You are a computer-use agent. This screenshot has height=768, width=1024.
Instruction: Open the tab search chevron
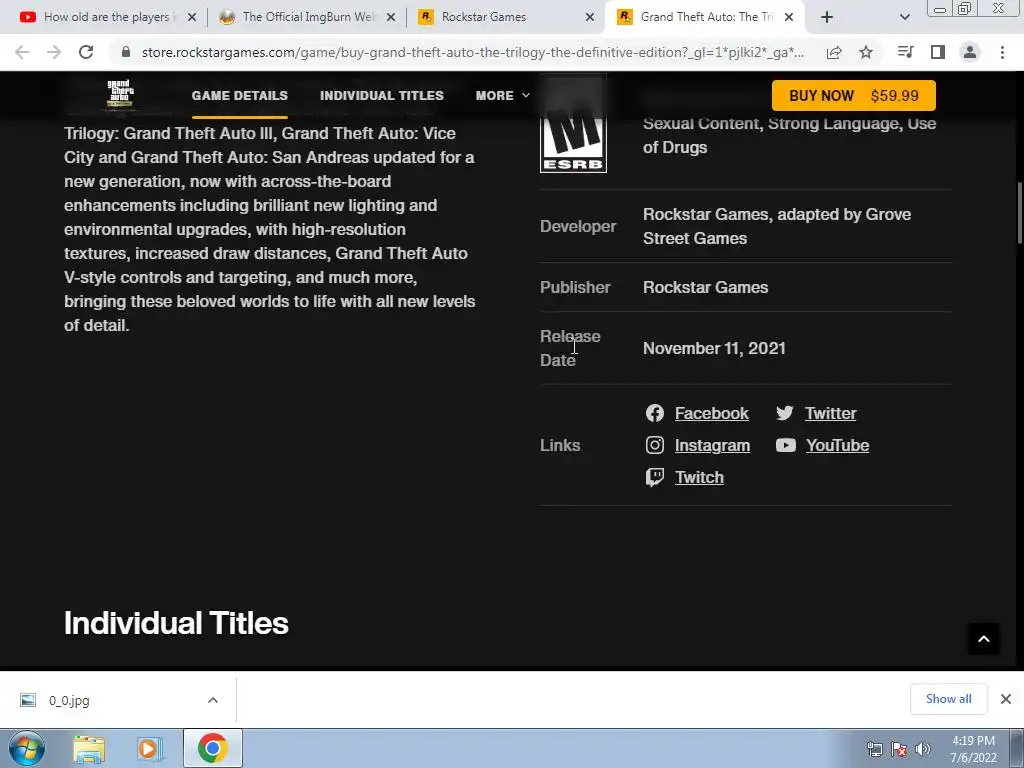click(x=904, y=17)
